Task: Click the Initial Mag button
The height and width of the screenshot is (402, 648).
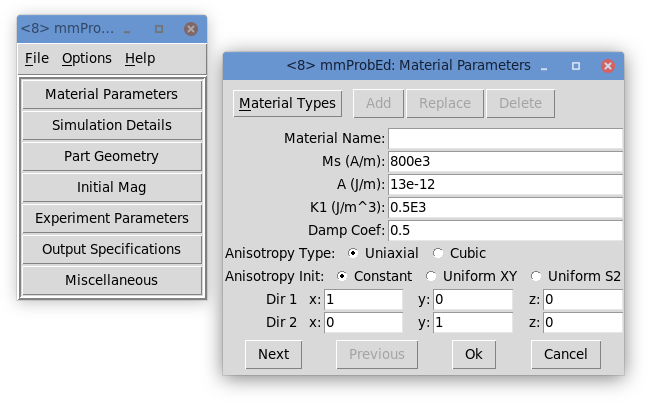Action: coord(111,188)
